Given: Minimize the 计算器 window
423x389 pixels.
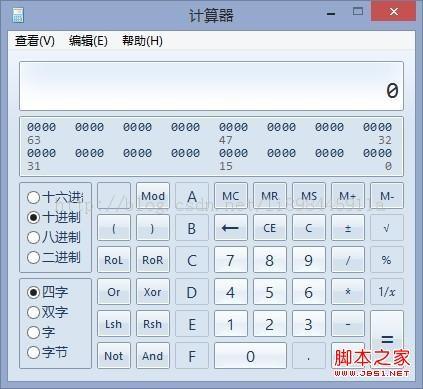Looking at the screenshot, I should point(331,13).
